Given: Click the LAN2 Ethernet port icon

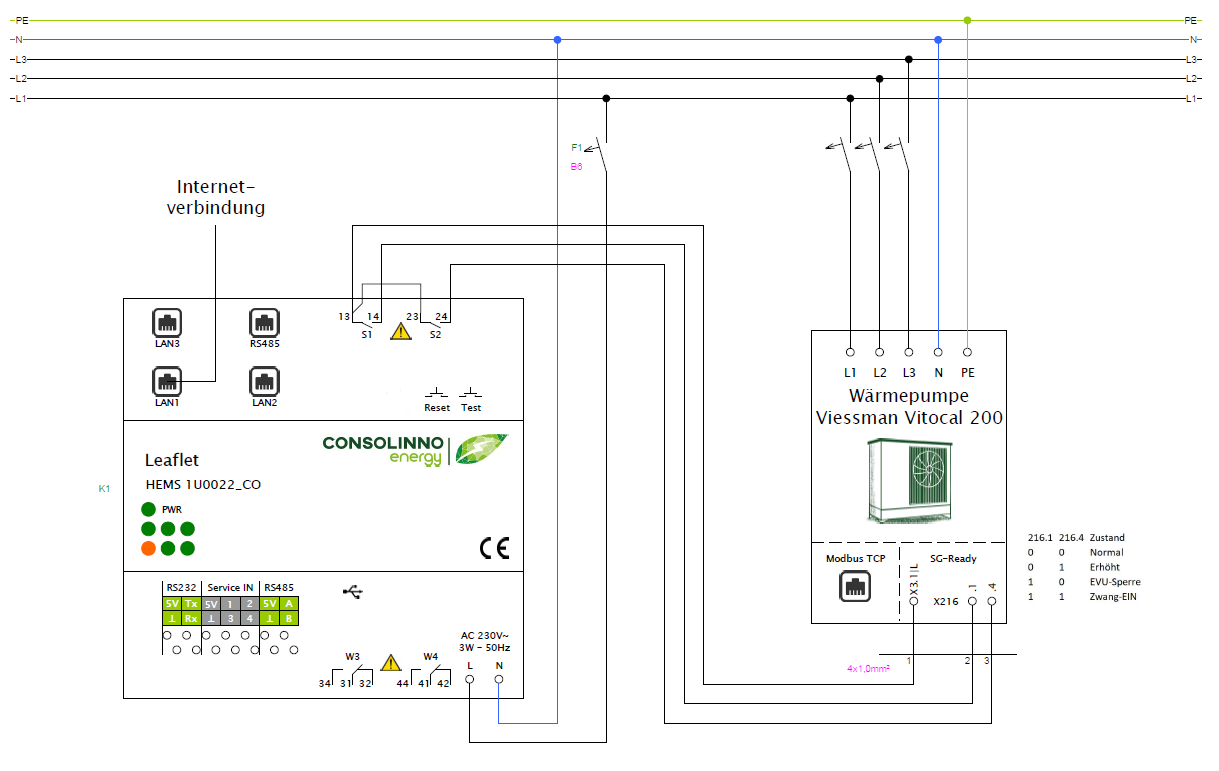Looking at the screenshot, I should (x=265, y=381).
